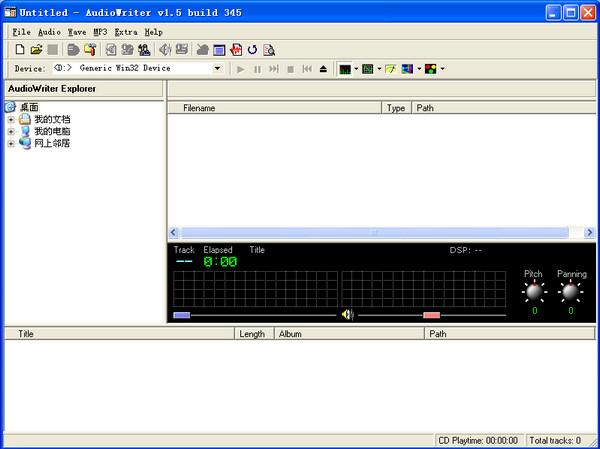Screen dimensions: 600x449
Task: Open dropdown arrow beside spectrum analyzer icon
Action: [x=356, y=69]
